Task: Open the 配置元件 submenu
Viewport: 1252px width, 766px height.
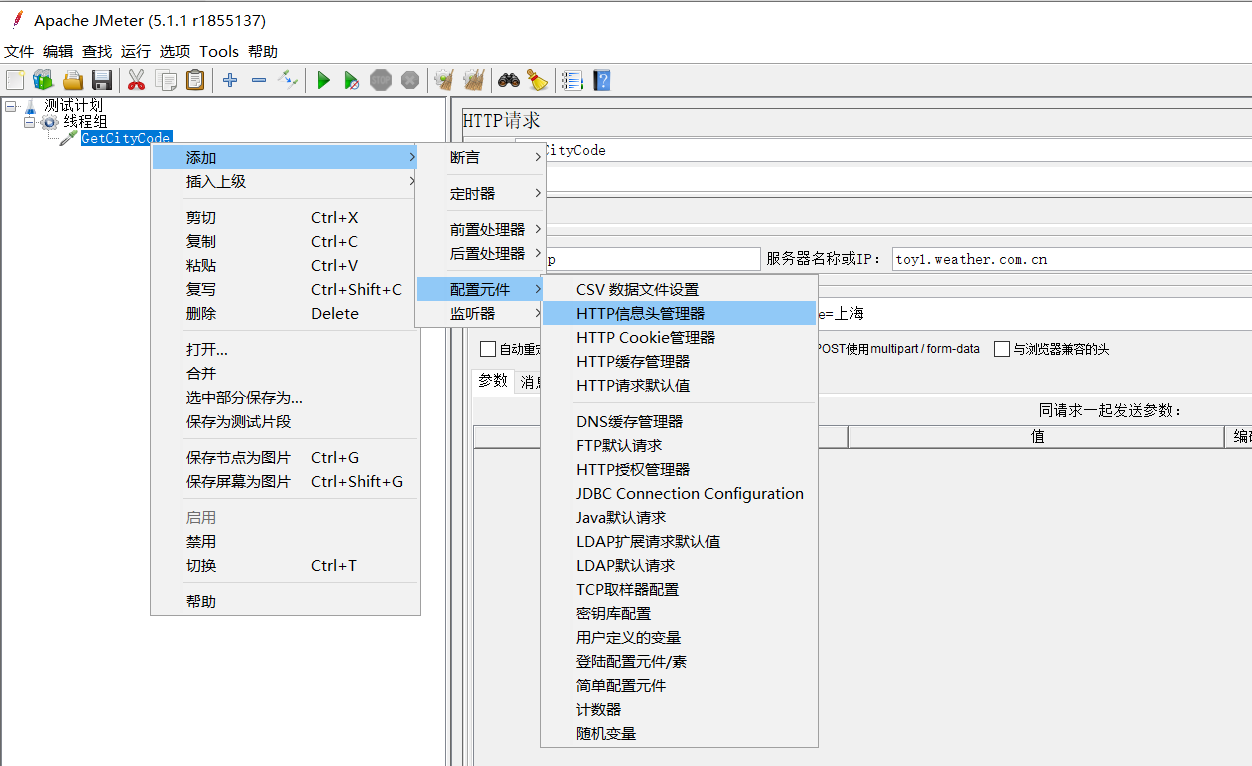Action: (481, 290)
